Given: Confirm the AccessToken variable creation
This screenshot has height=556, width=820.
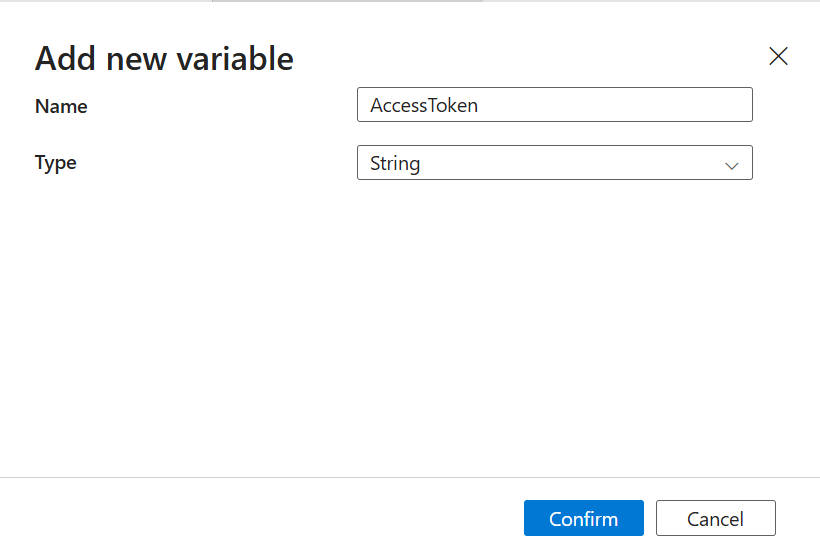Looking at the screenshot, I should (583, 519).
